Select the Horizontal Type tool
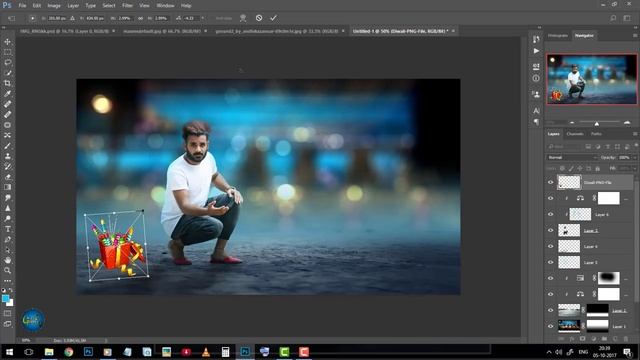Viewport: 640px width, 360px height. click(x=7, y=229)
